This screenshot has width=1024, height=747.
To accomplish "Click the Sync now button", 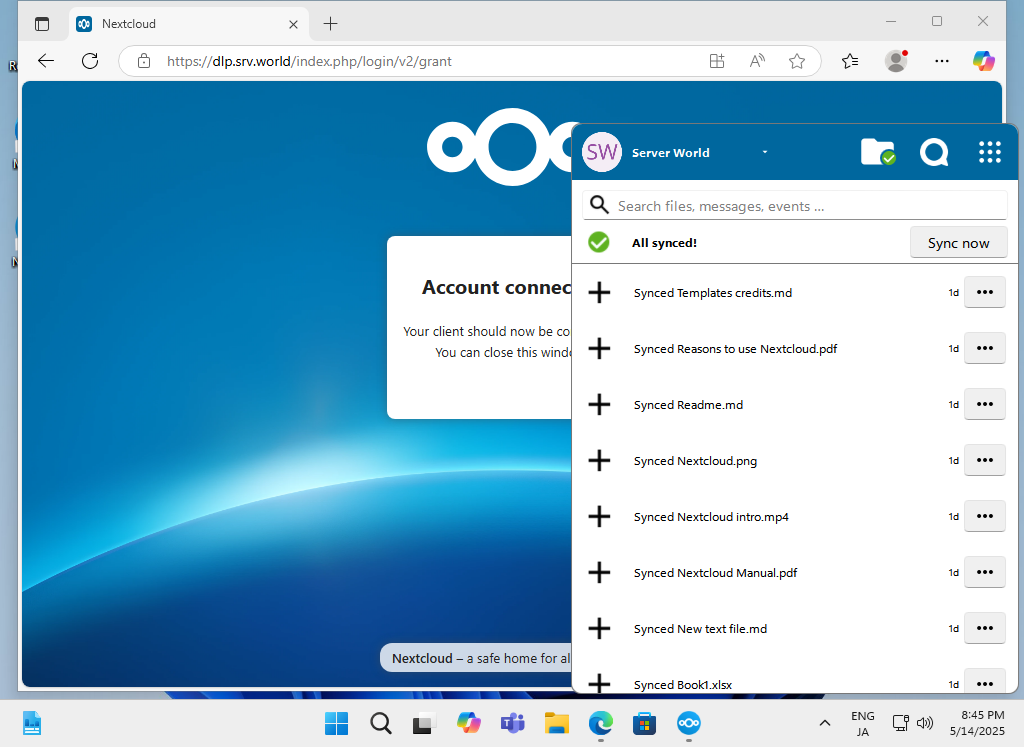I will coord(958,243).
